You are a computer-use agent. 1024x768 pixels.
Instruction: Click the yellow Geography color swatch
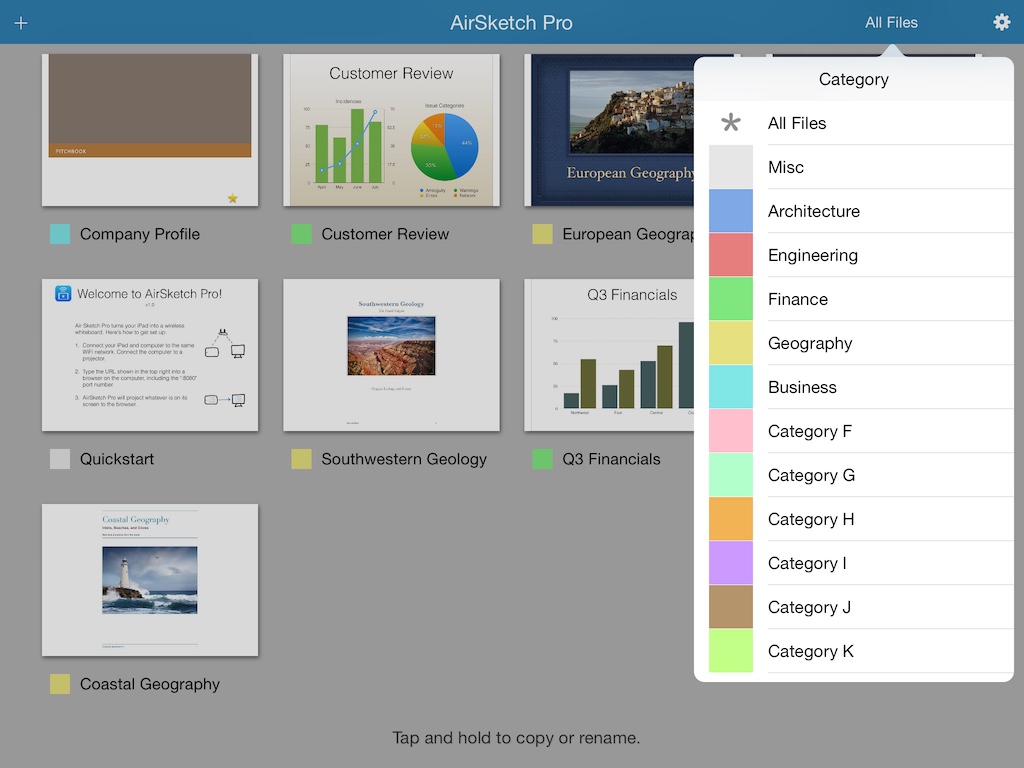coord(731,343)
